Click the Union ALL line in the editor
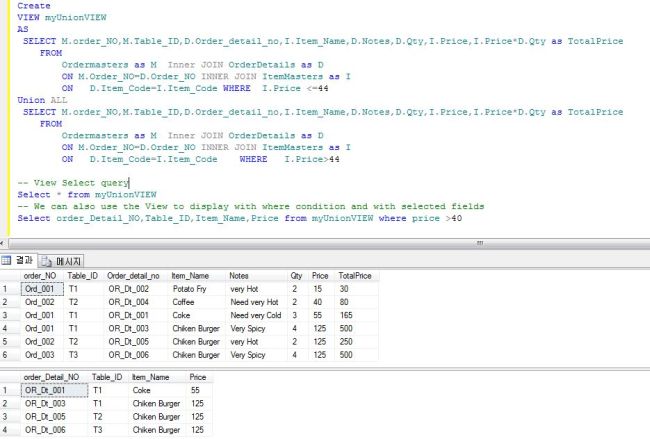Viewport: 650px width, 439px height. [x=42, y=100]
